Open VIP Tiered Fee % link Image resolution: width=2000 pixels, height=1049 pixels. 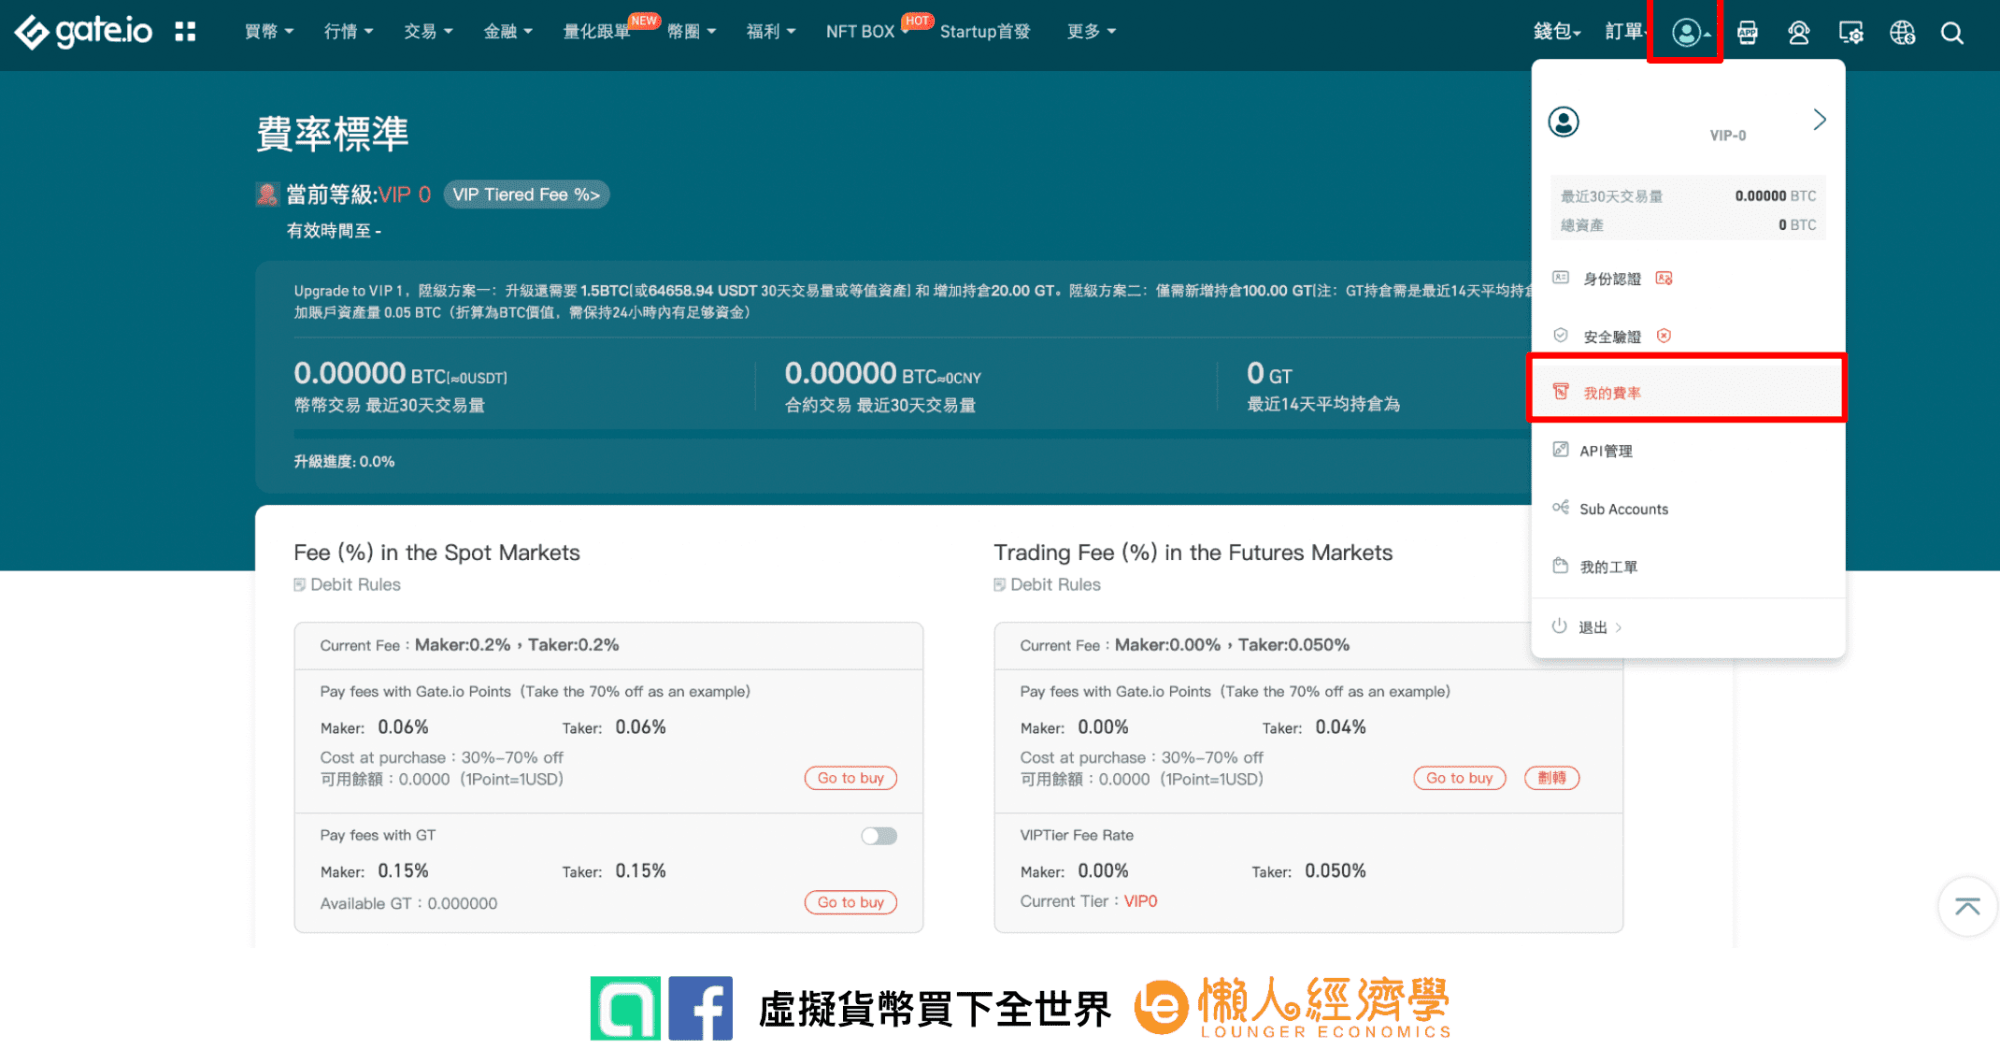[526, 195]
